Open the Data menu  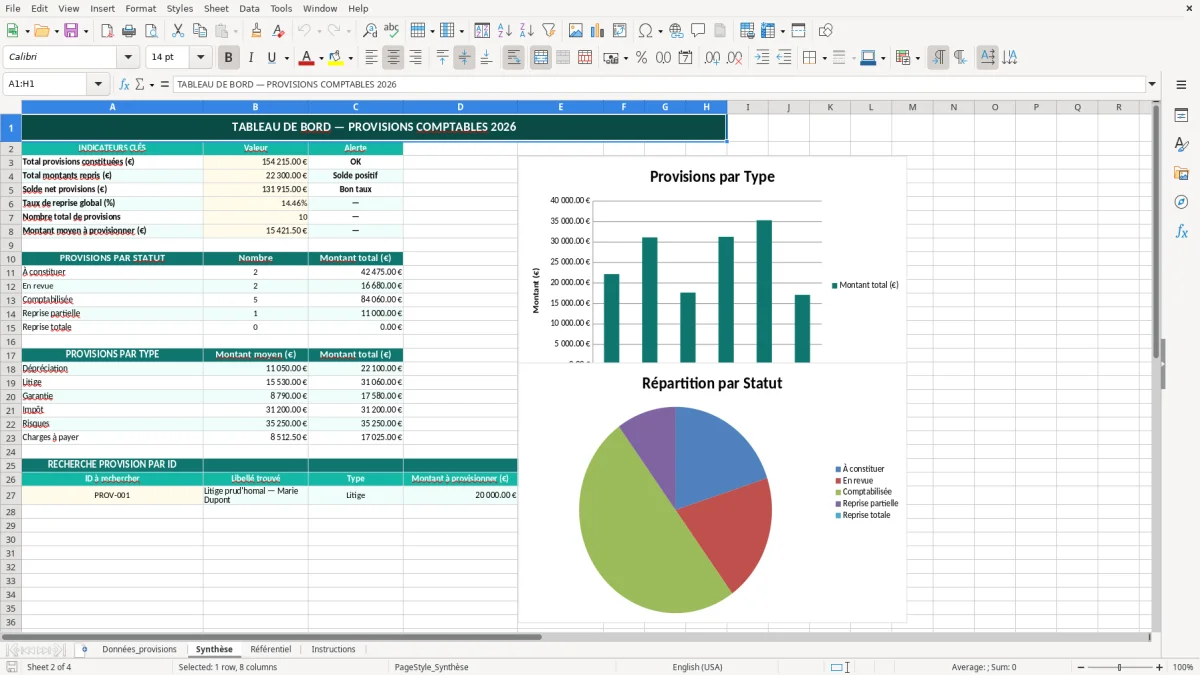pos(249,8)
